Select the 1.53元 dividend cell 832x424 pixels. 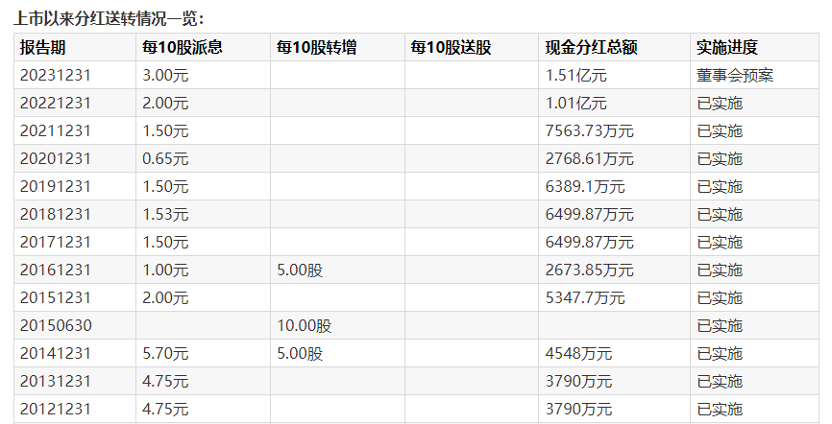(x=165, y=214)
